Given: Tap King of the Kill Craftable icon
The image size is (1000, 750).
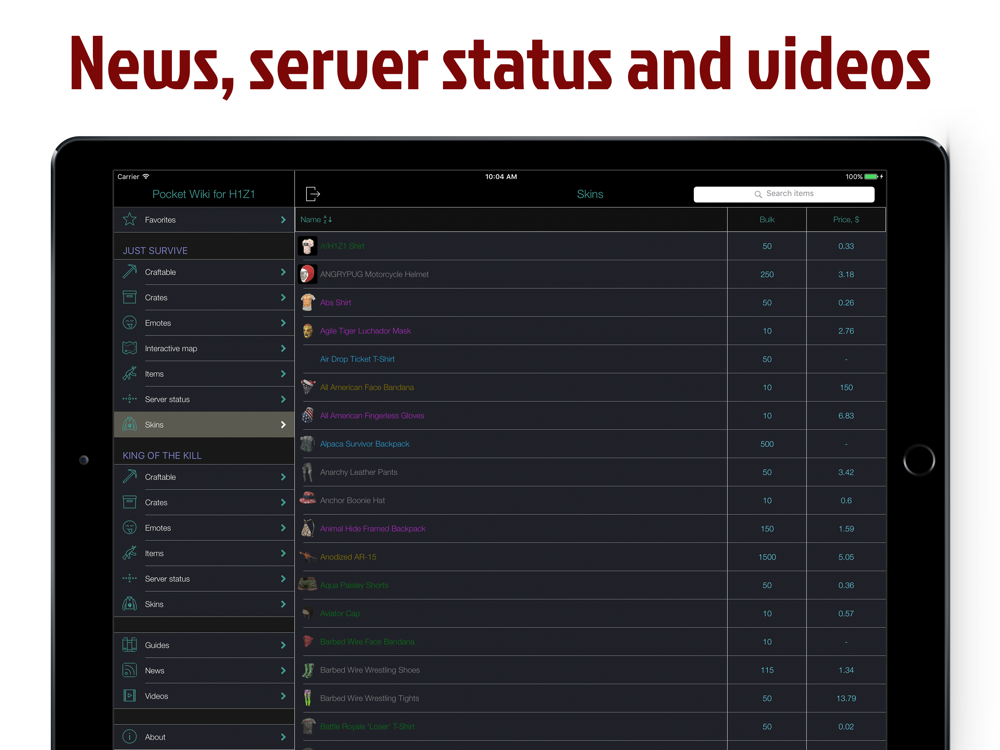Looking at the screenshot, I should coord(129,476).
